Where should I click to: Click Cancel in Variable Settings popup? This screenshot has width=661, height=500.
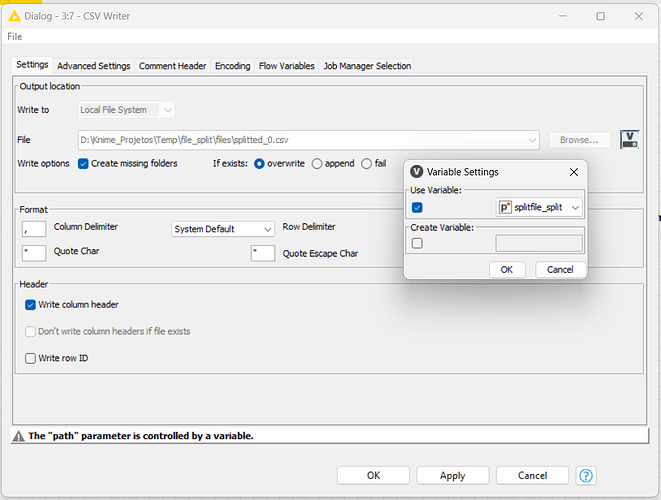[x=560, y=270]
